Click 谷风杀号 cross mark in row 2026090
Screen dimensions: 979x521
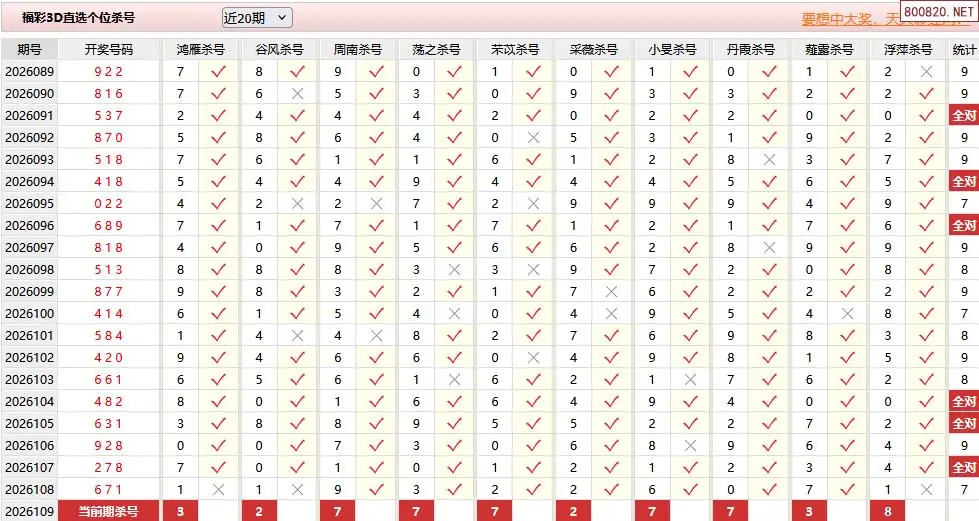(x=297, y=93)
